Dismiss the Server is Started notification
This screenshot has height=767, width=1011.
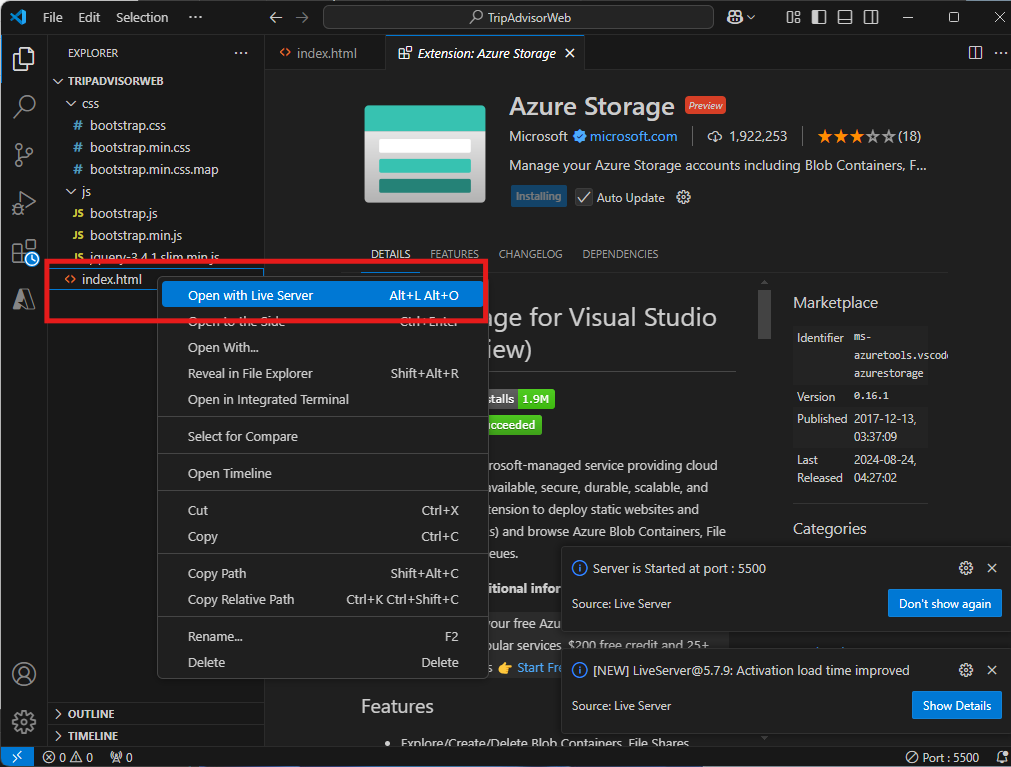[992, 568]
